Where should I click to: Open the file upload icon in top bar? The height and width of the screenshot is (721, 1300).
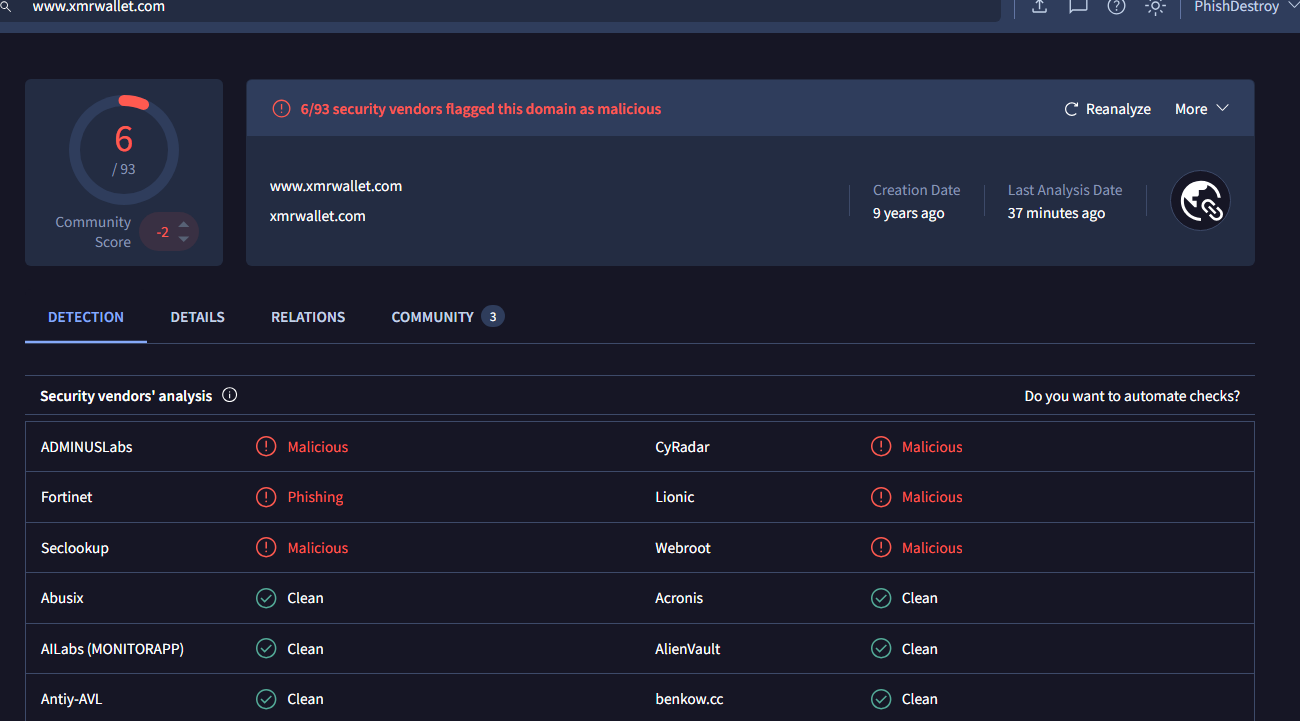click(1038, 7)
